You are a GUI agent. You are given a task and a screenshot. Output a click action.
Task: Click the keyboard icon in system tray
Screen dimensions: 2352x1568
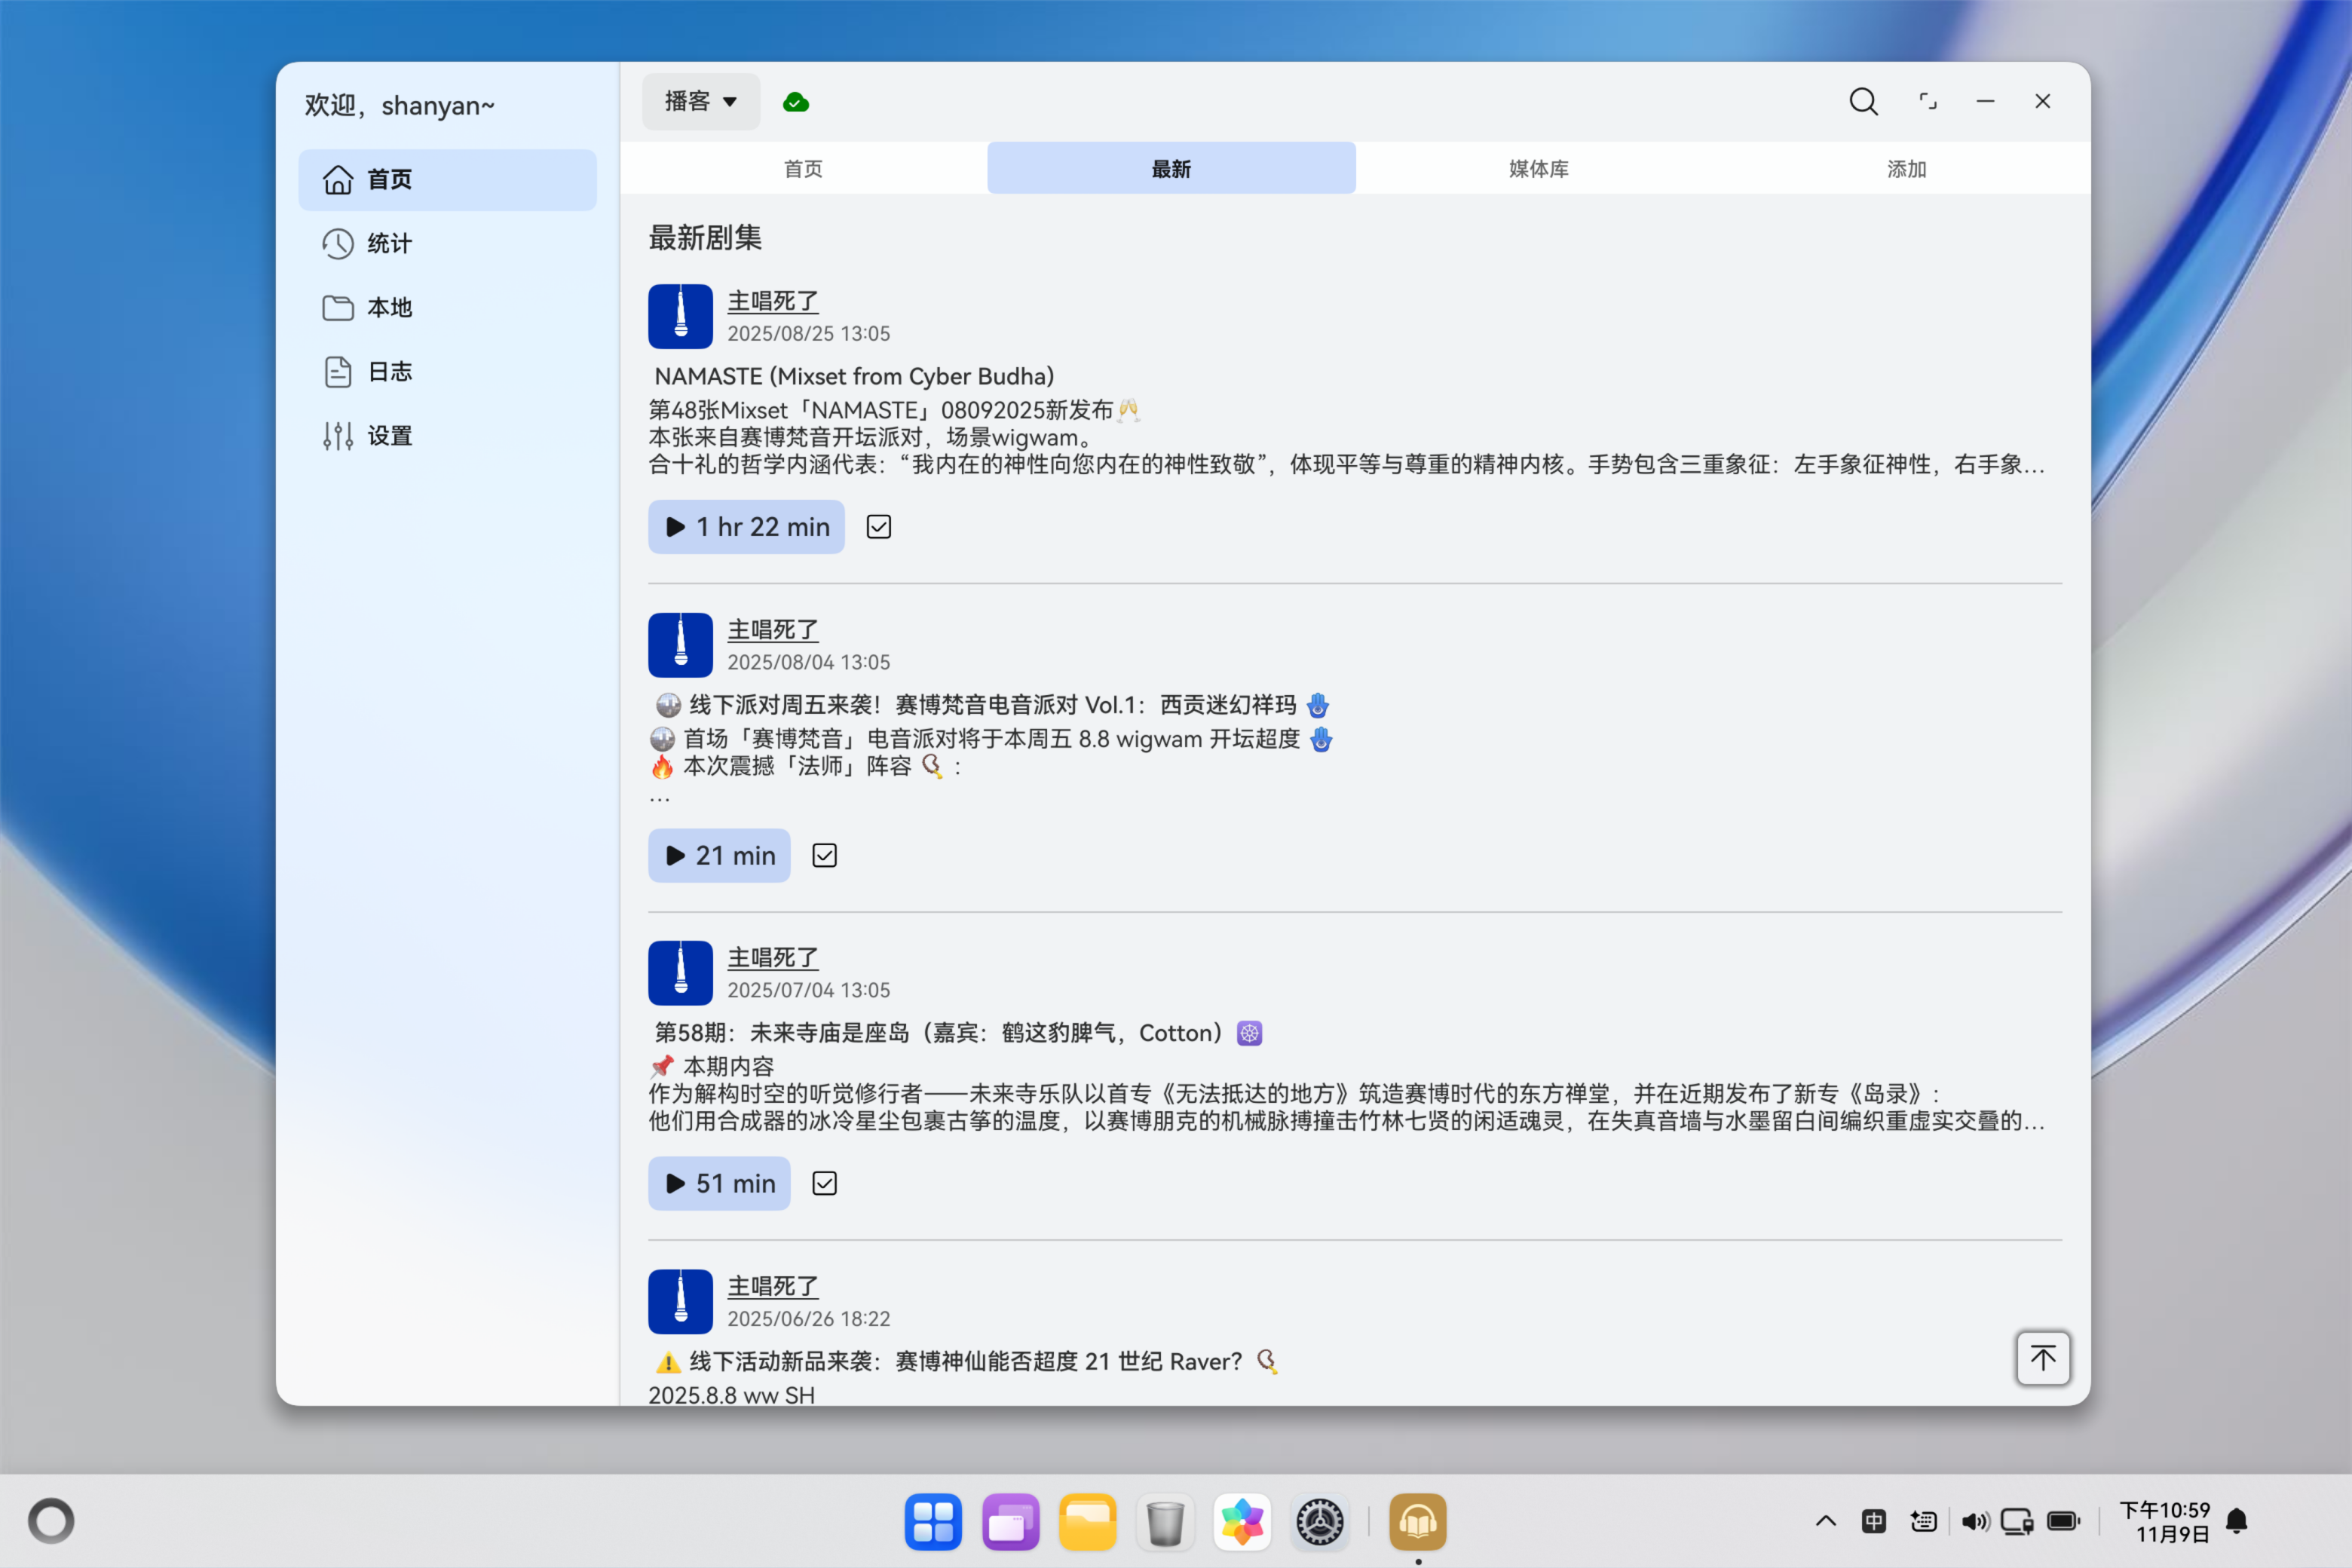click(1924, 1521)
